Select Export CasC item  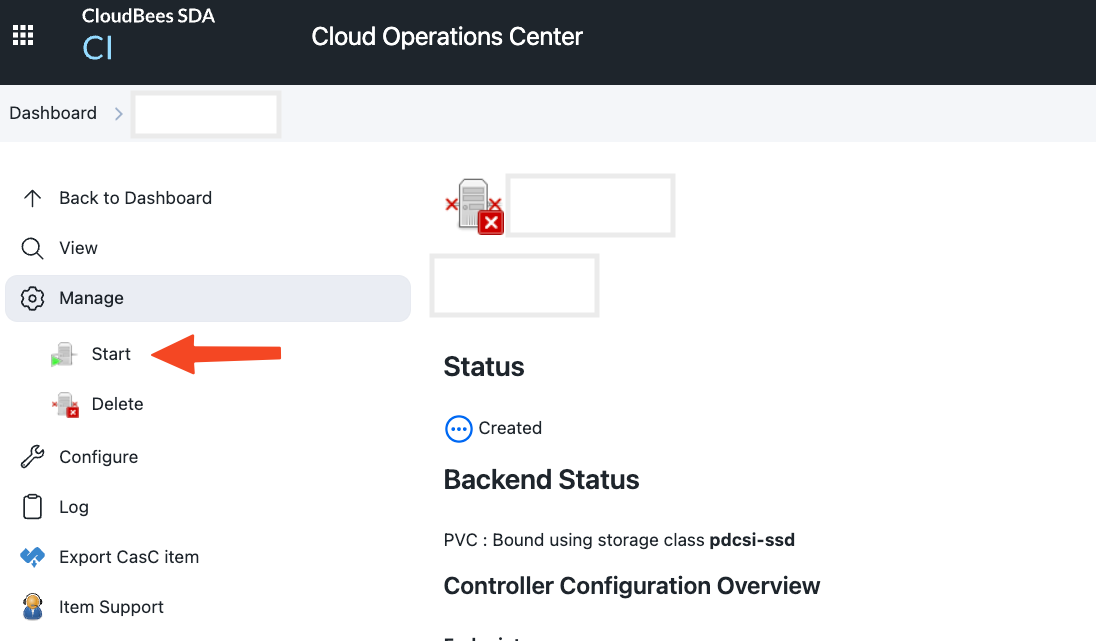(129, 557)
